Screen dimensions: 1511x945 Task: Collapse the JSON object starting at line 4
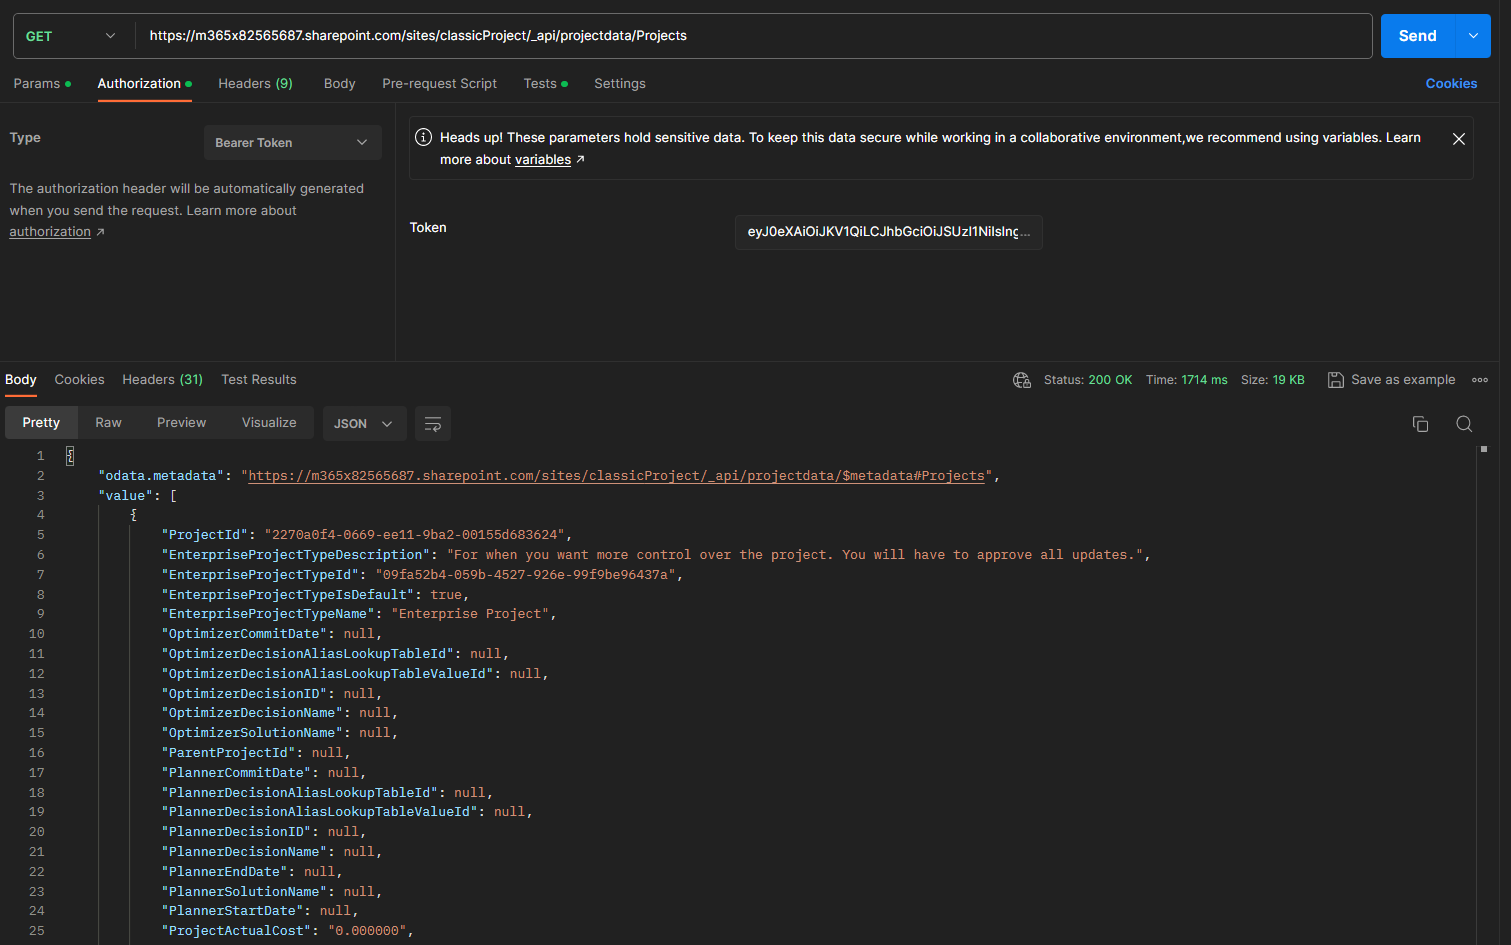(x=133, y=514)
